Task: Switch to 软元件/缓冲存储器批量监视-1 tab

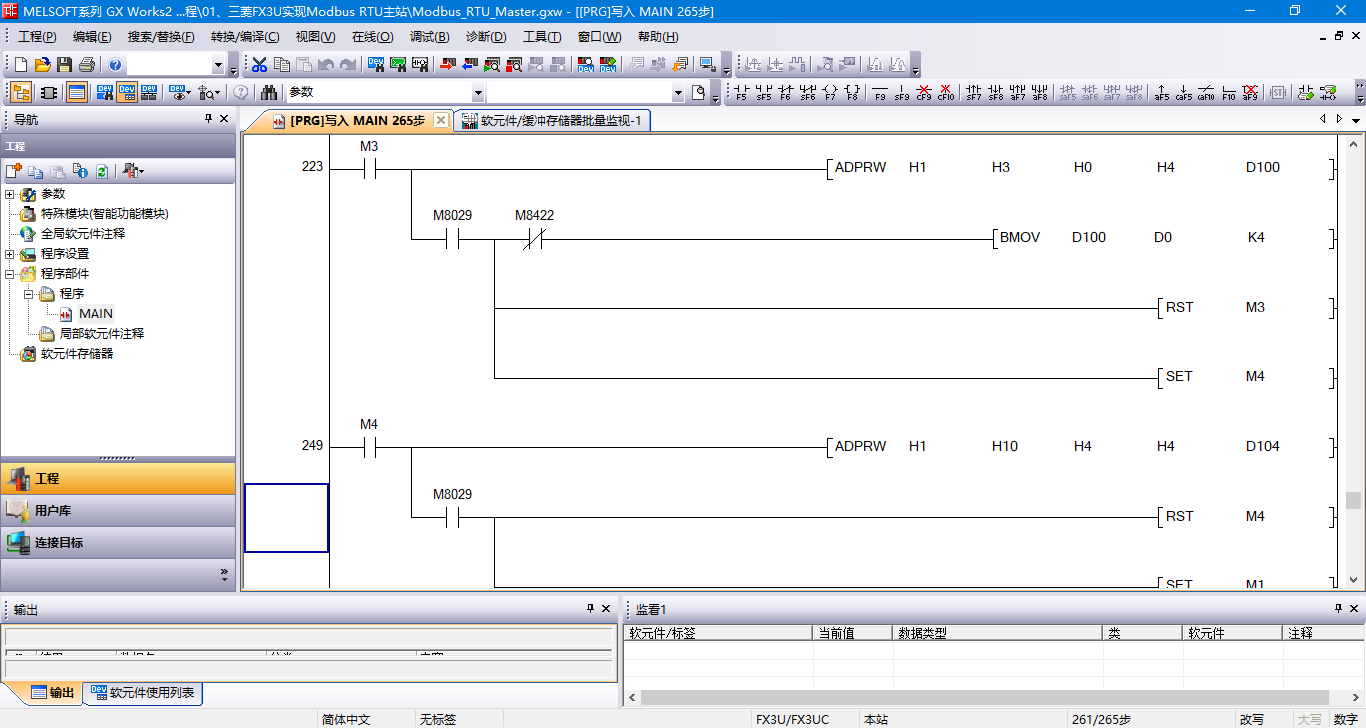Action: coord(555,121)
